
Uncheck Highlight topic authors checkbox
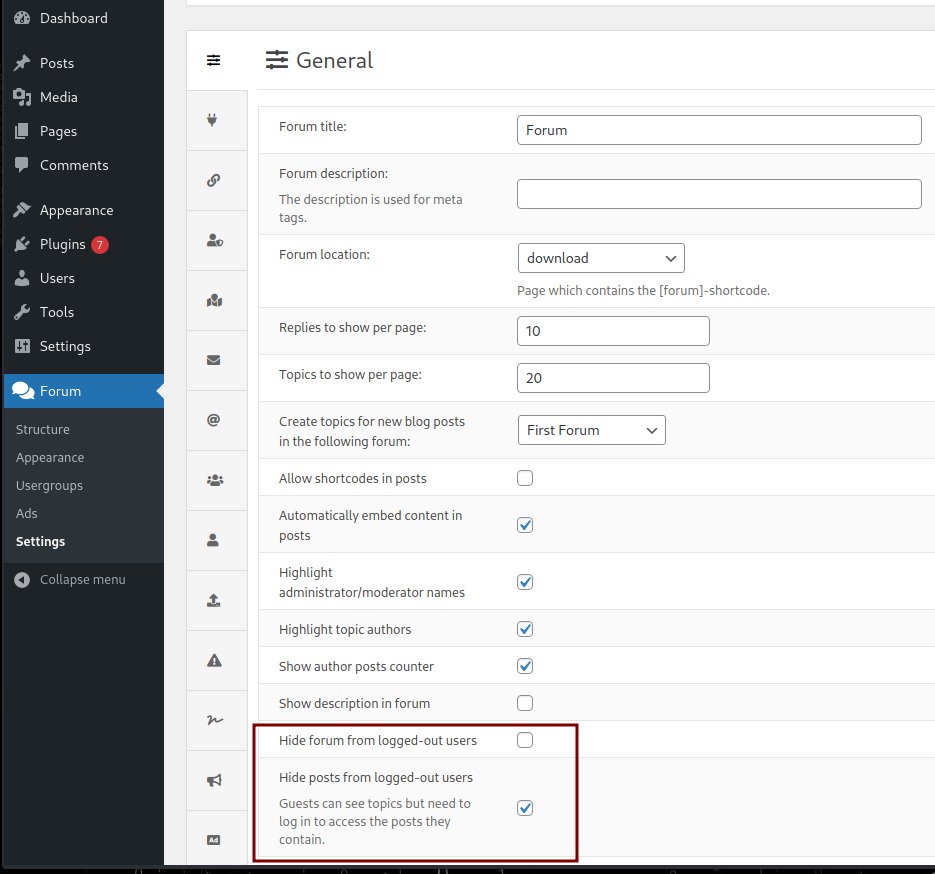[x=525, y=629]
